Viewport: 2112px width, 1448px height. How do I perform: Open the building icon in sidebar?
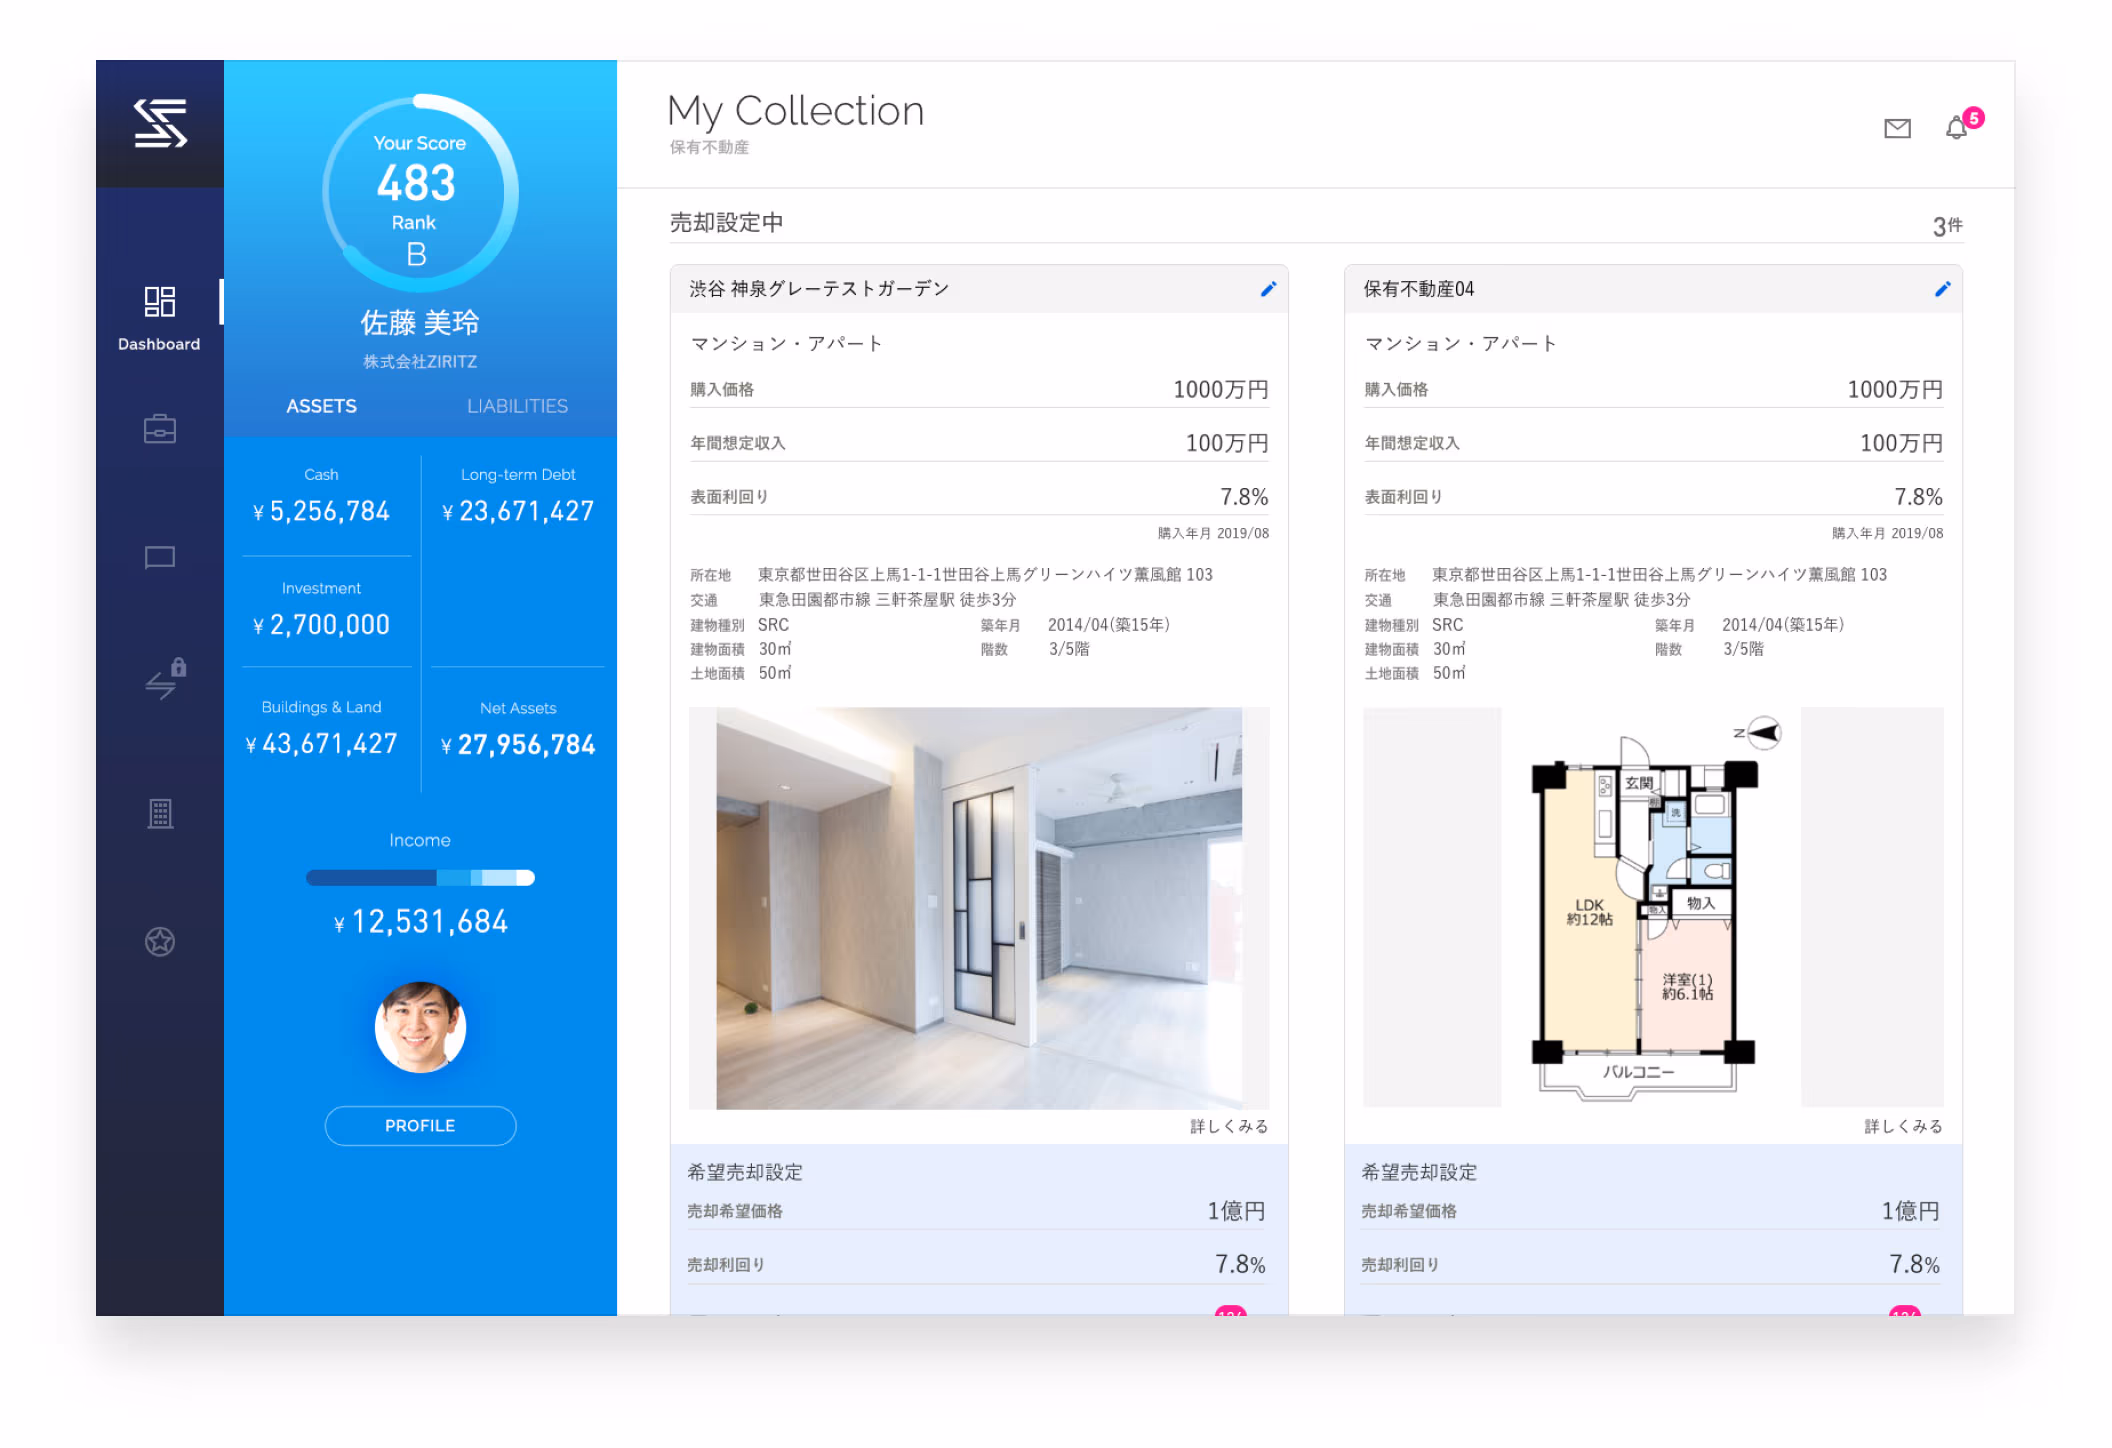coord(160,813)
